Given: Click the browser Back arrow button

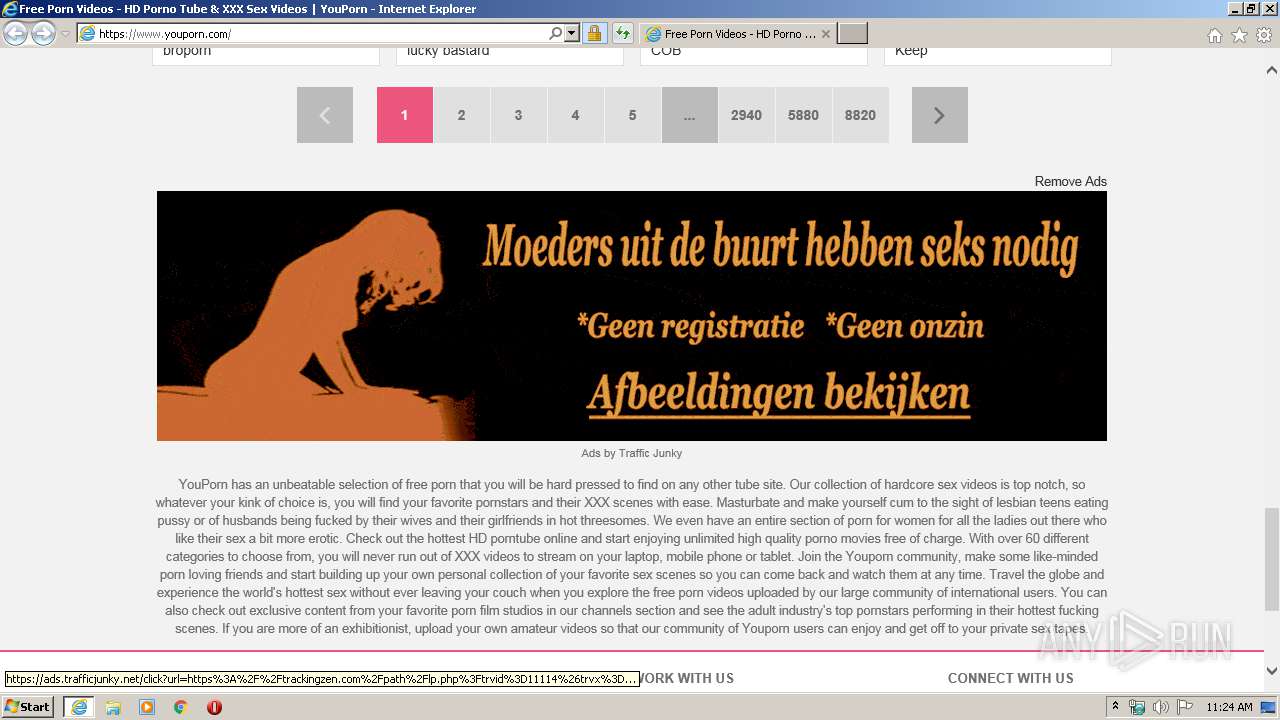Looking at the screenshot, I should [15, 34].
